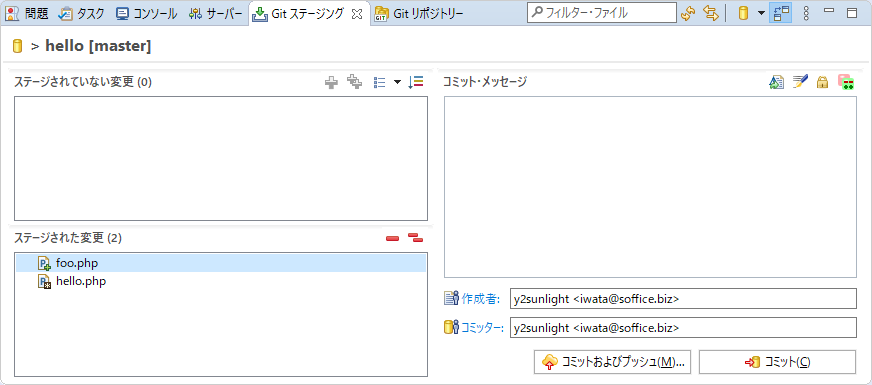Click the add all files double-plus icon
Screen dimensions: 872x385
pos(354,82)
